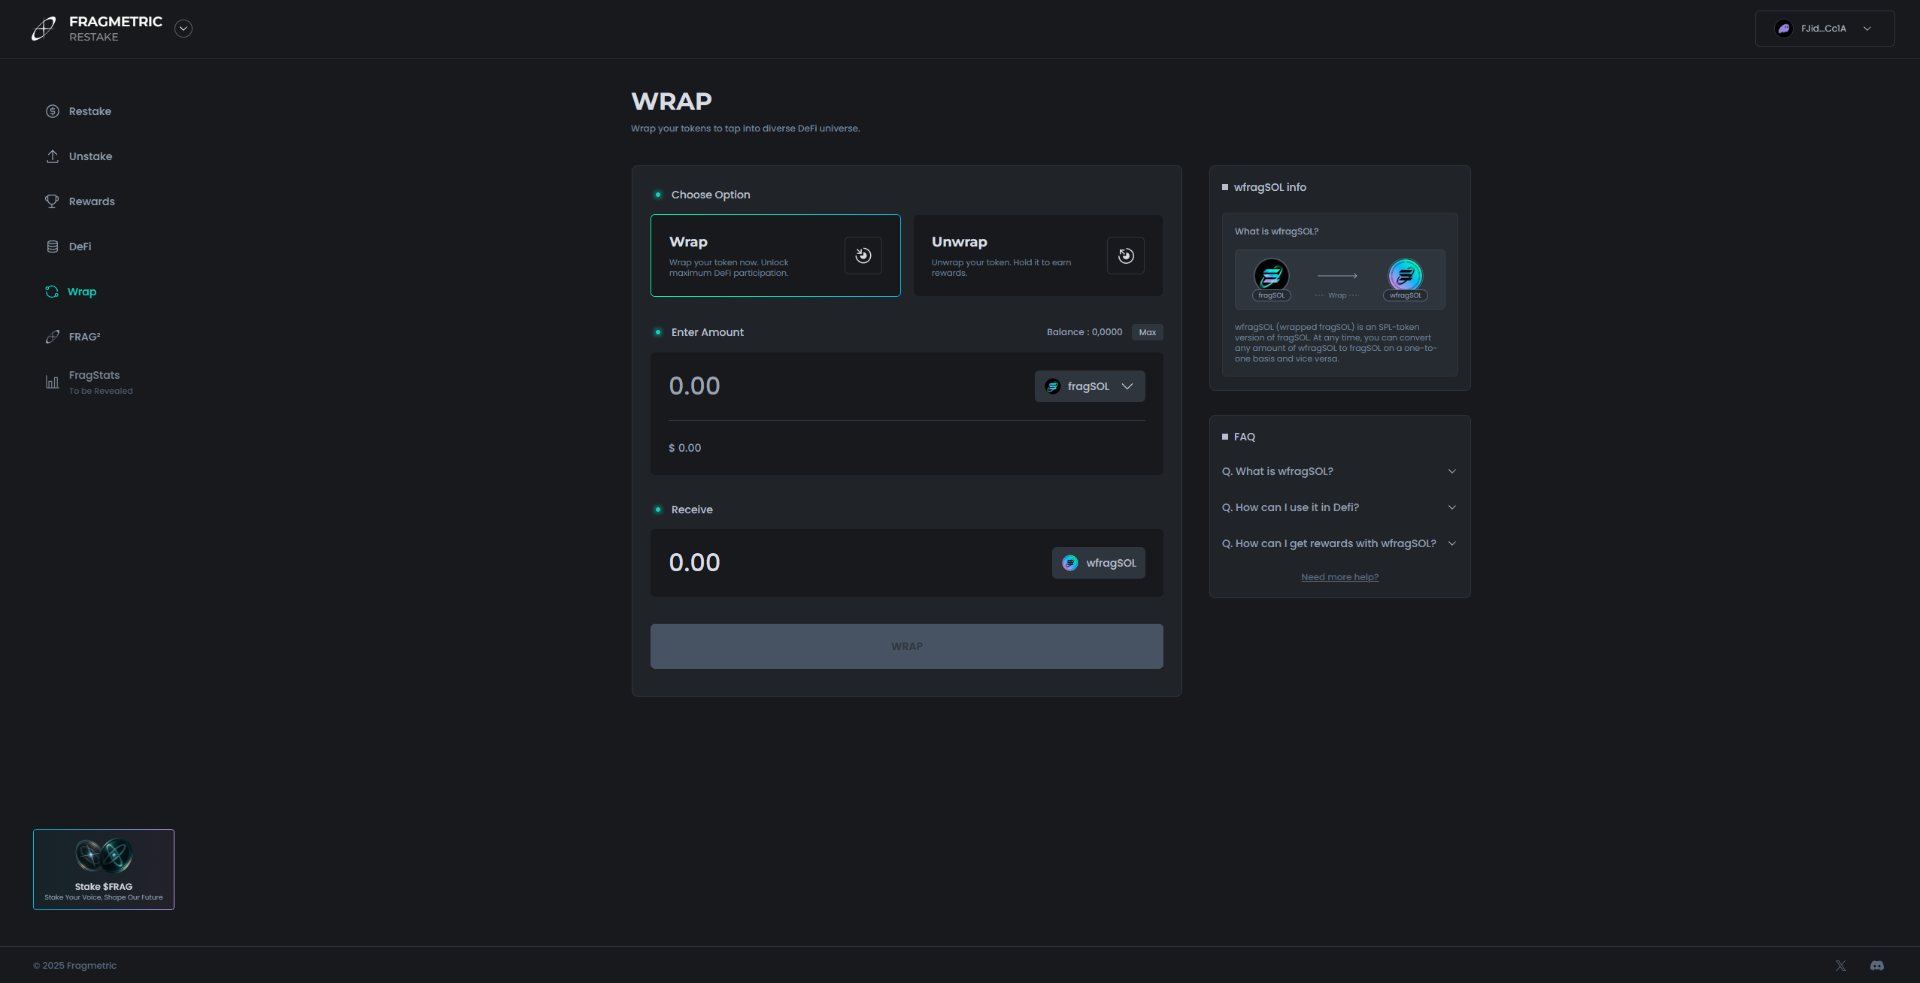Go to the FRAG² sidebar menu item
This screenshot has width=1920, height=983.
(x=84, y=337)
